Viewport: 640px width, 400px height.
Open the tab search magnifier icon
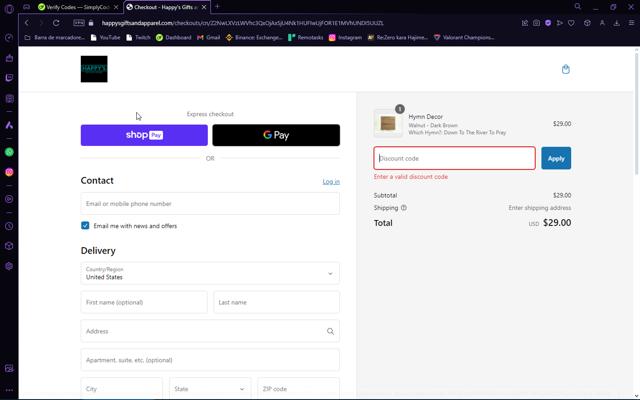tap(578, 7)
